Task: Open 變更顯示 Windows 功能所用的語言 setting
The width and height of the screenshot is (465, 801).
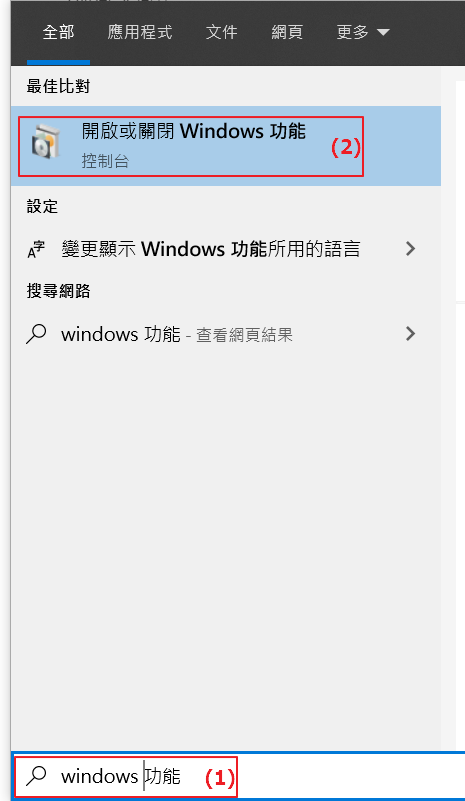Action: [225, 249]
